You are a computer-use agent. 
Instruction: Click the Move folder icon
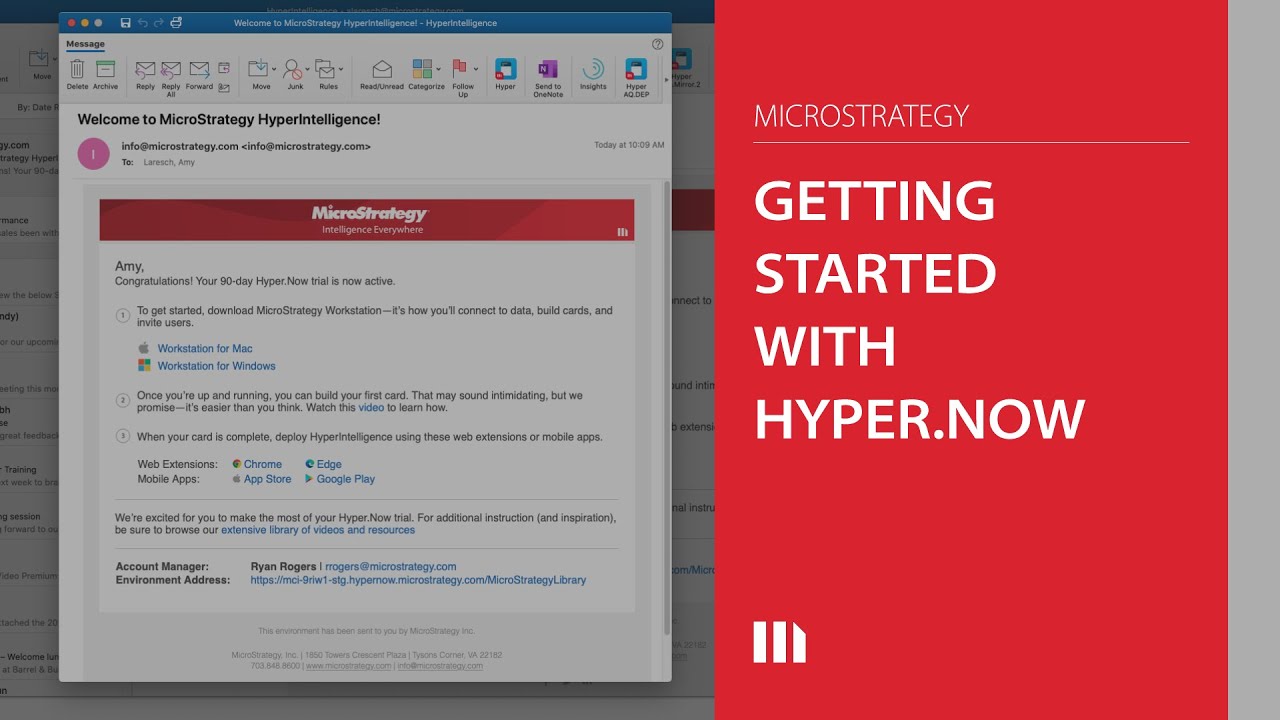coord(258,68)
